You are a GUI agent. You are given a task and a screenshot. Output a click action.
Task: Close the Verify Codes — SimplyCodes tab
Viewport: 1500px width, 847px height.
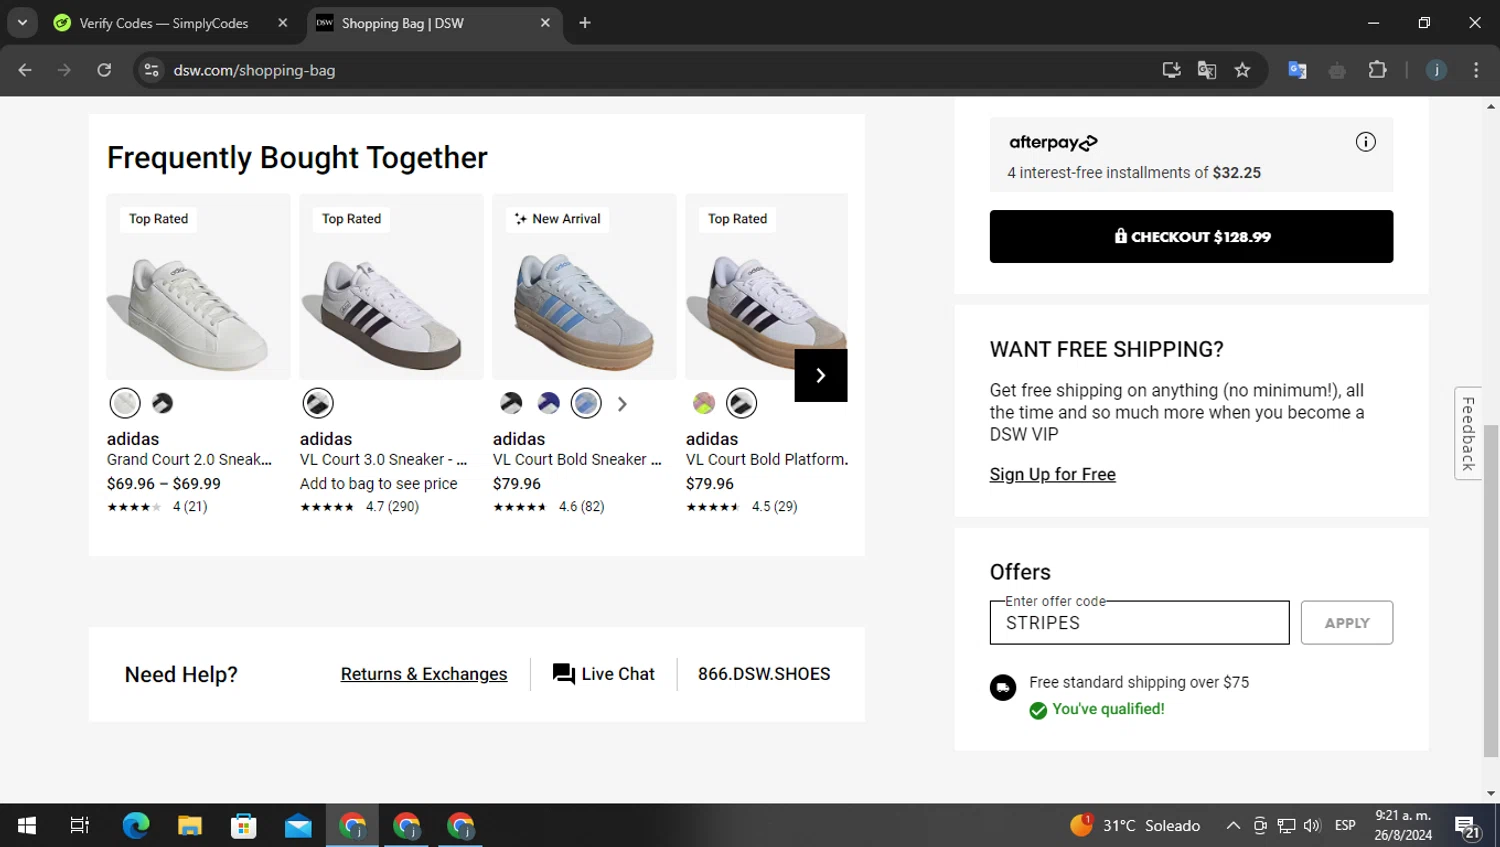tap(283, 23)
